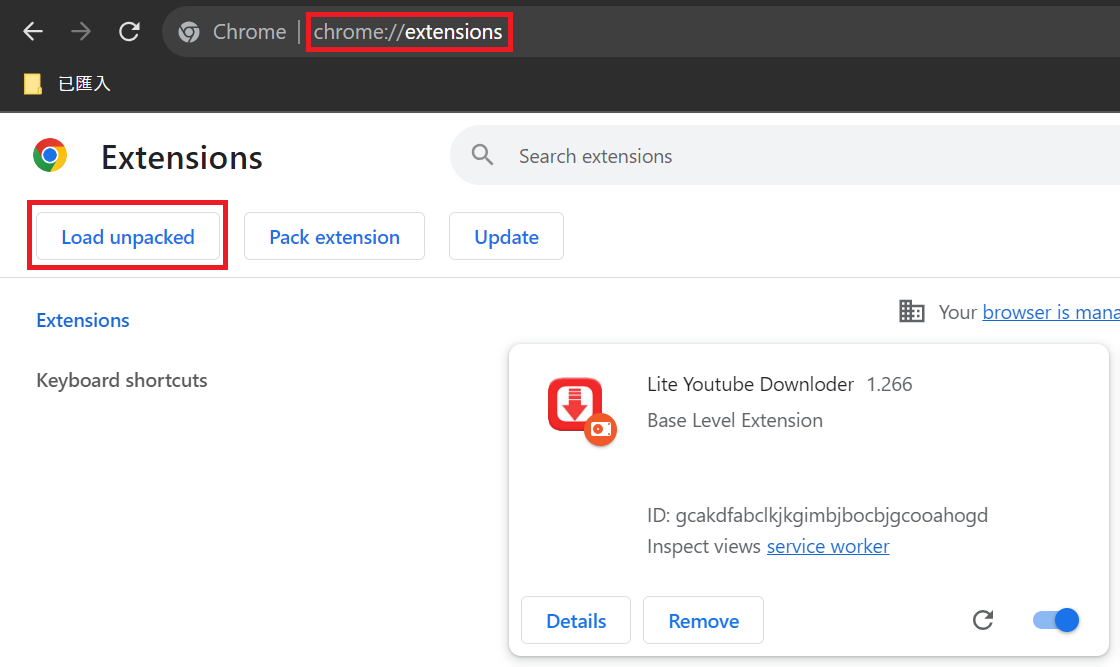Viewport: 1120px width, 667px height.
Task: Click the managed browser building icon
Action: [x=911, y=311]
